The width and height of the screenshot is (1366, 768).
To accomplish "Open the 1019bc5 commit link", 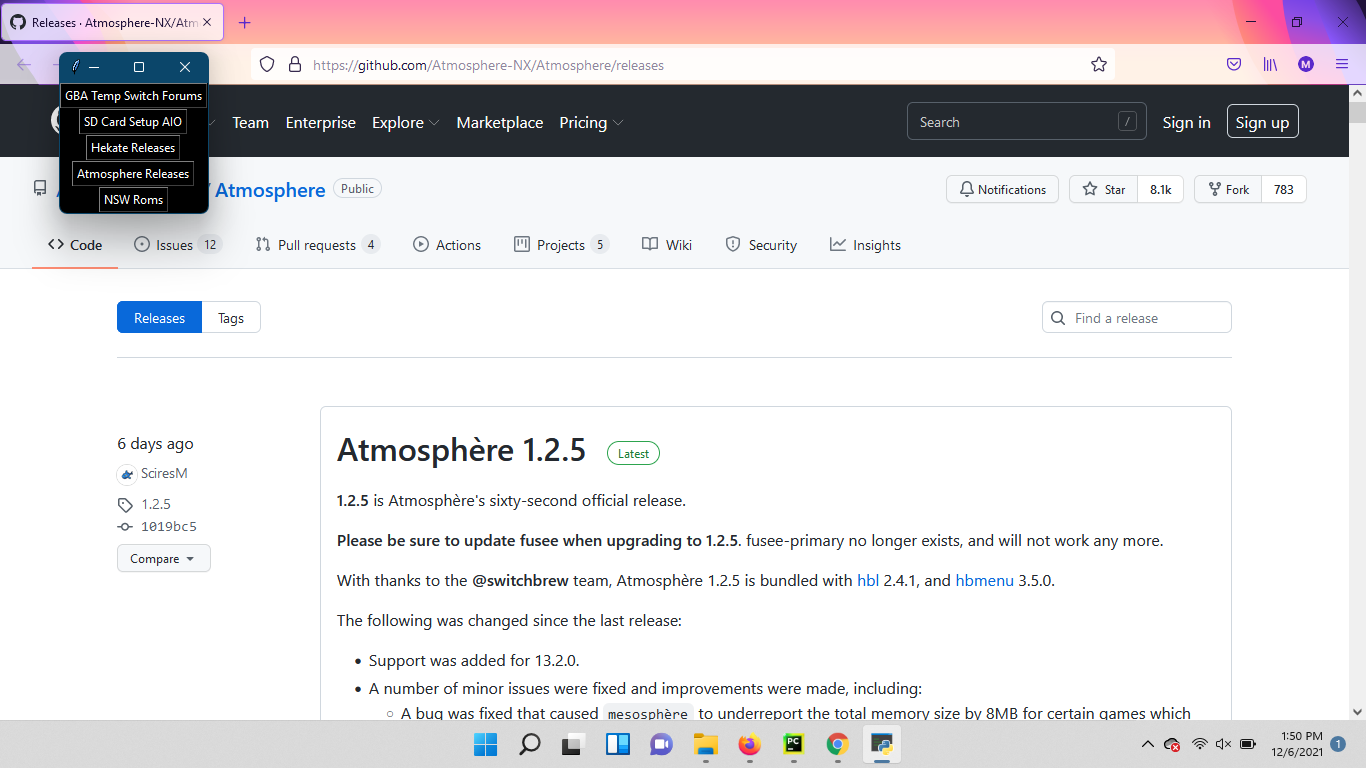I will point(169,527).
